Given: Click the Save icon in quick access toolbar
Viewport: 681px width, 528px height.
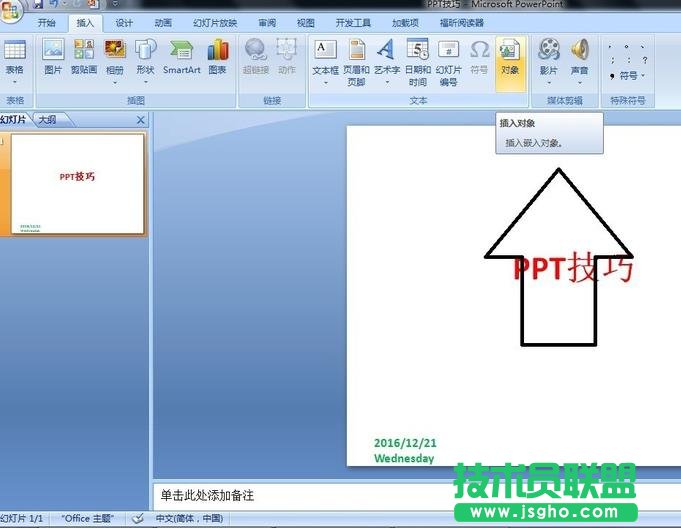Looking at the screenshot, I should pyautogui.click(x=38, y=4).
